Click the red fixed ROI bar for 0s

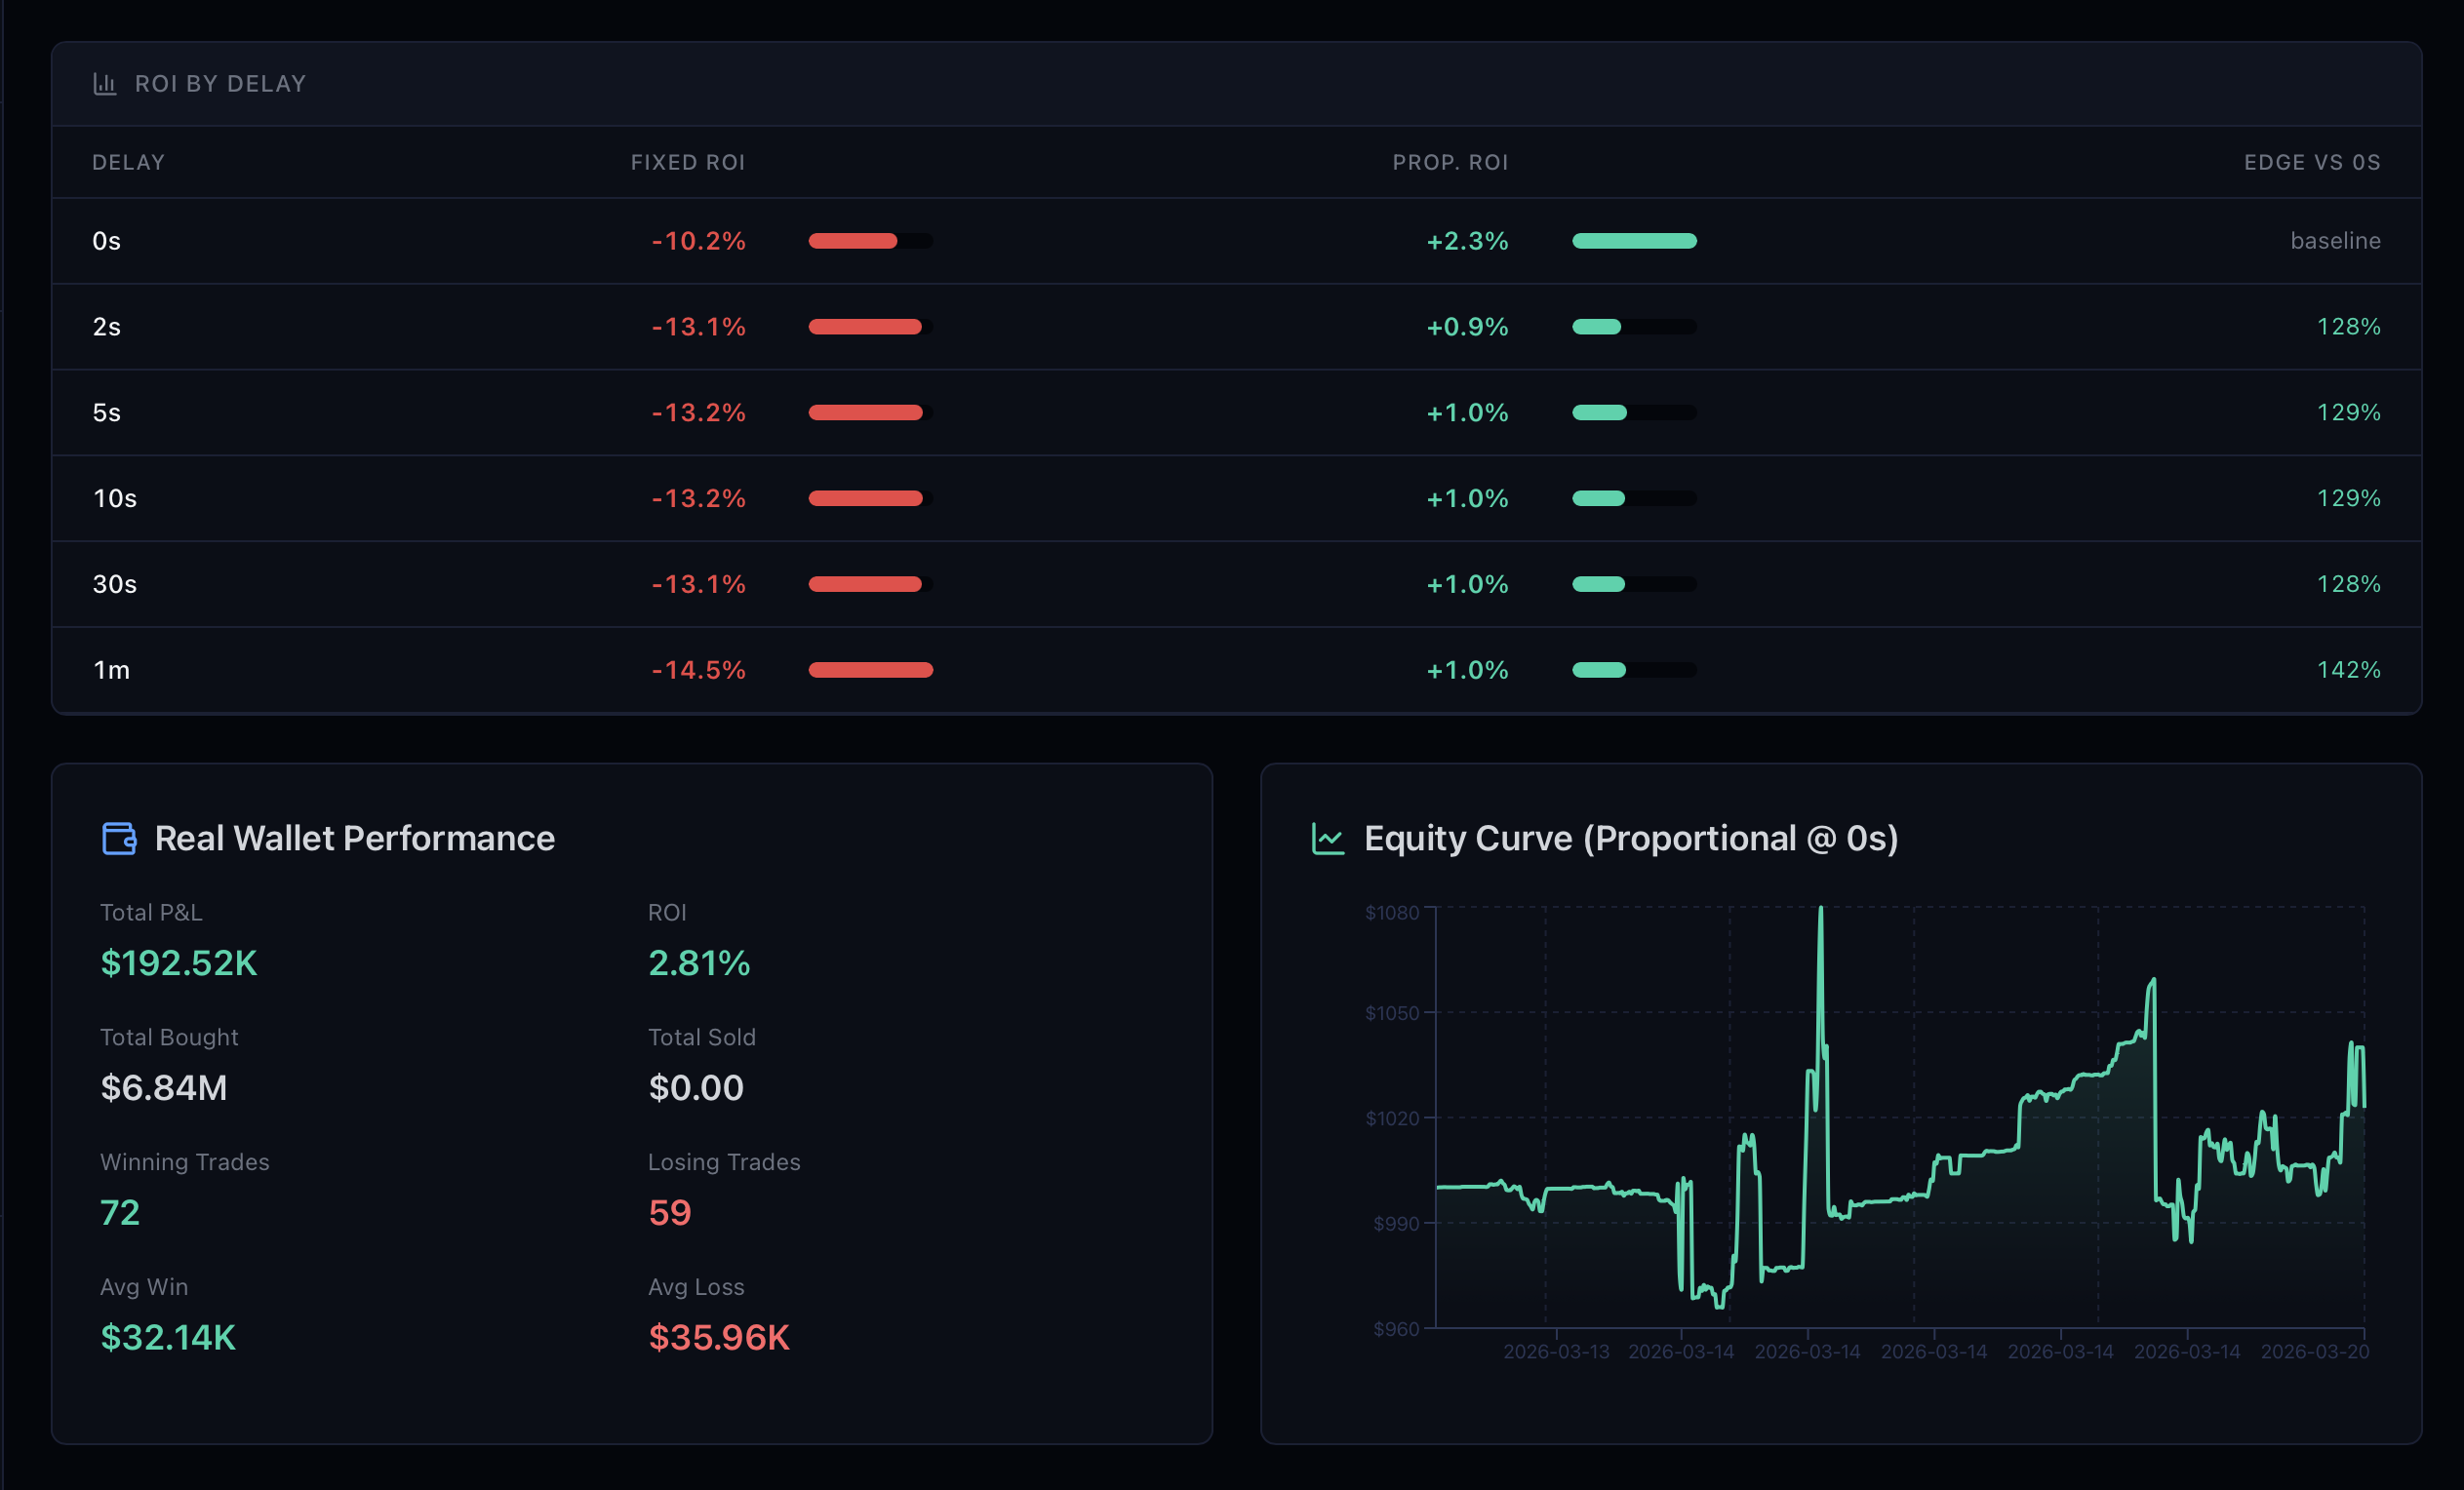coord(853,241)
